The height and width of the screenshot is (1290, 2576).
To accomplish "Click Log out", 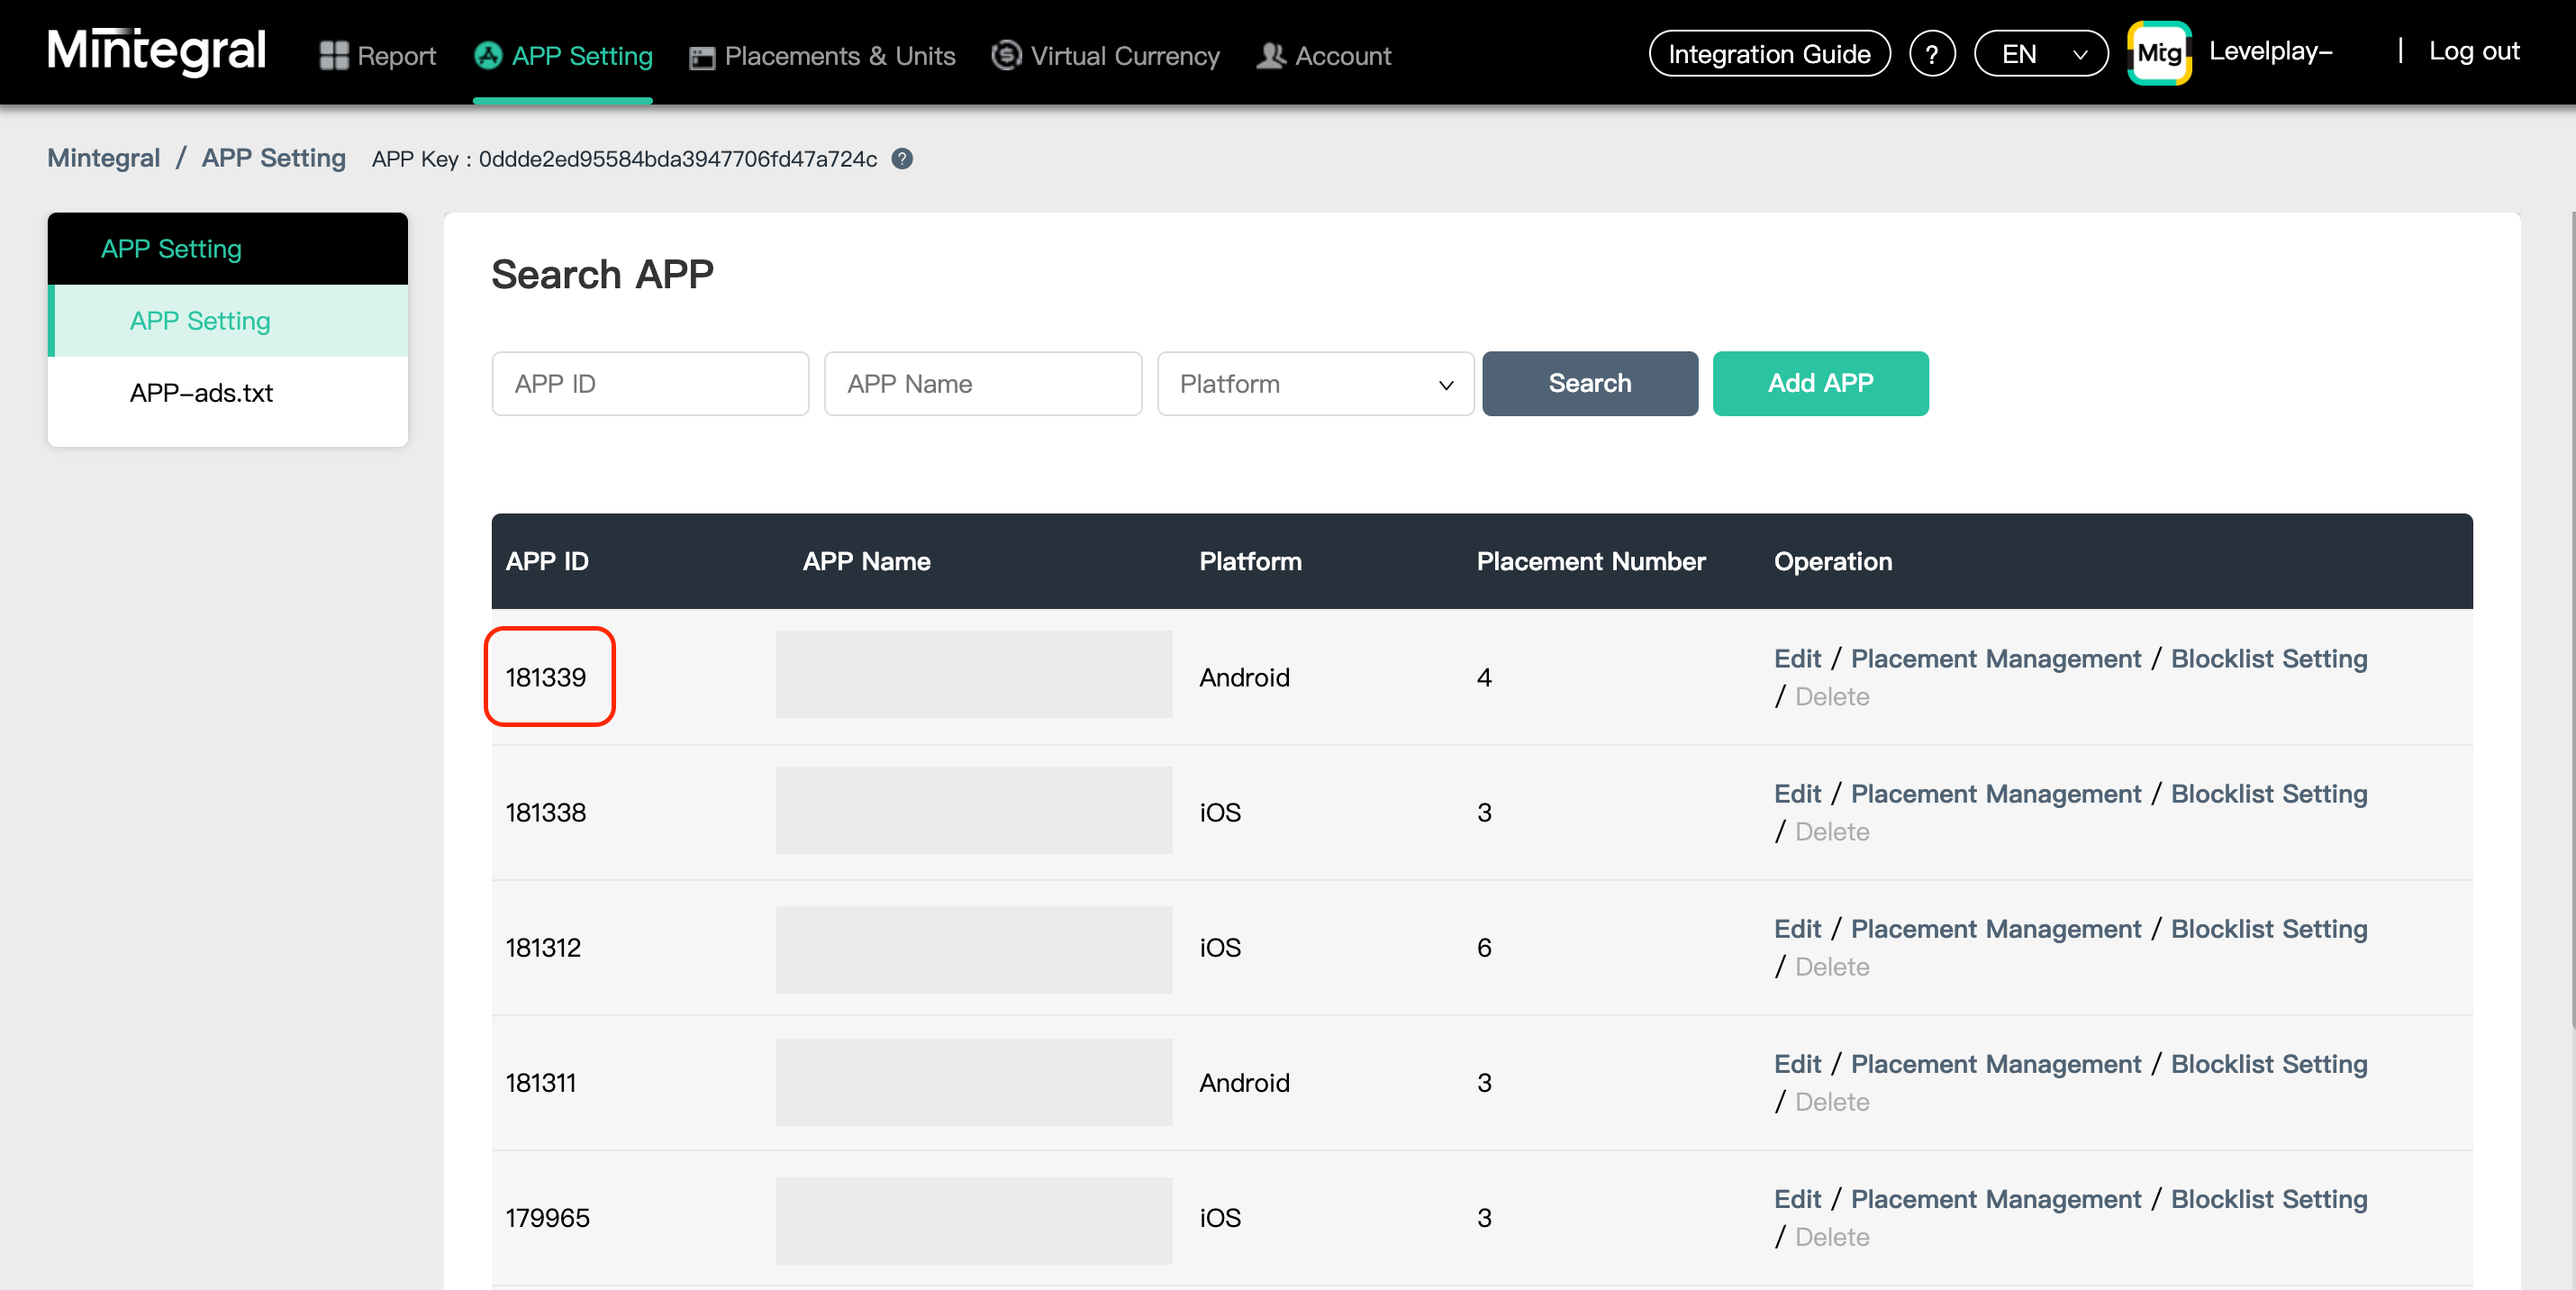I will point(2474,51).
